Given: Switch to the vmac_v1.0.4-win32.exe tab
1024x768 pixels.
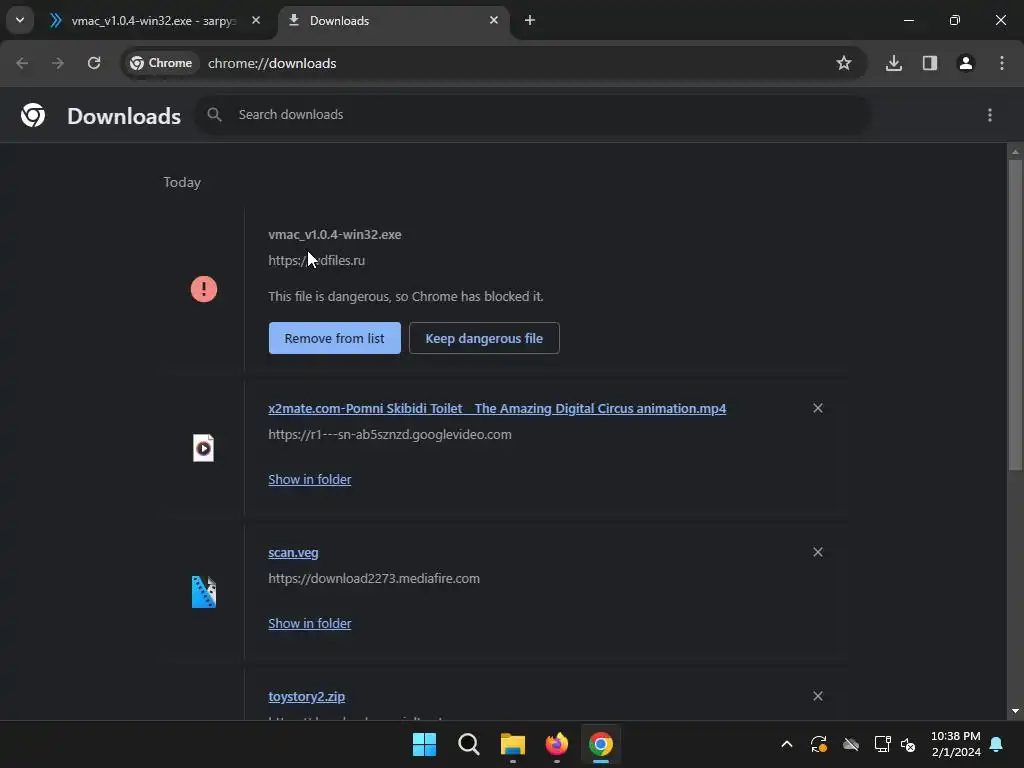Looking at the screenshot, I should click(x=155, y=21).
